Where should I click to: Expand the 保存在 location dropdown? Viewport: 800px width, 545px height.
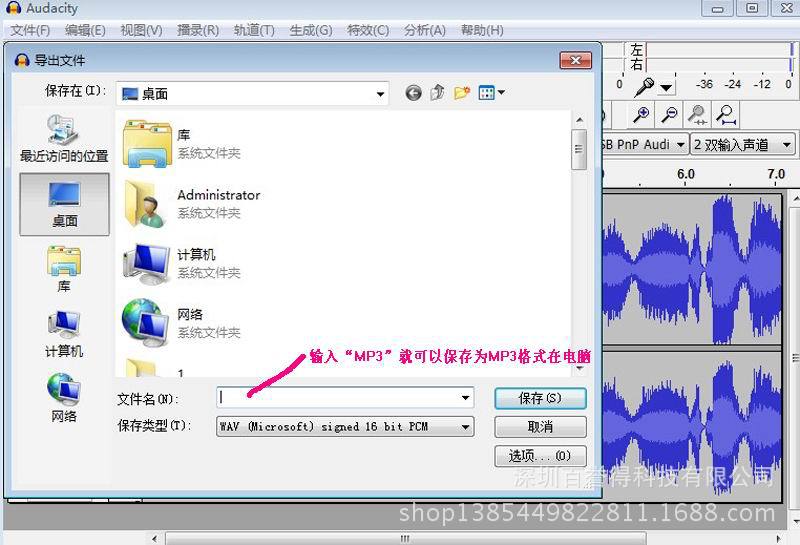click(380, 94)
